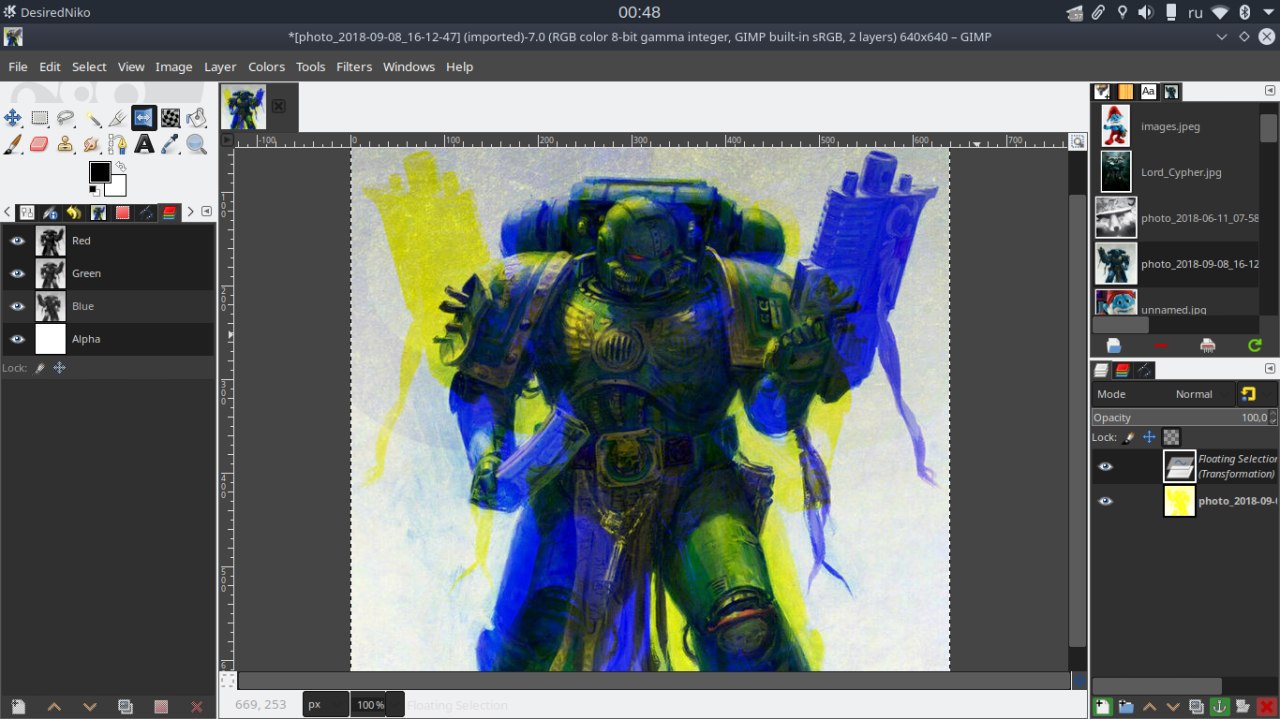
Task: Open the Image menu
Action: click(174, 67)
